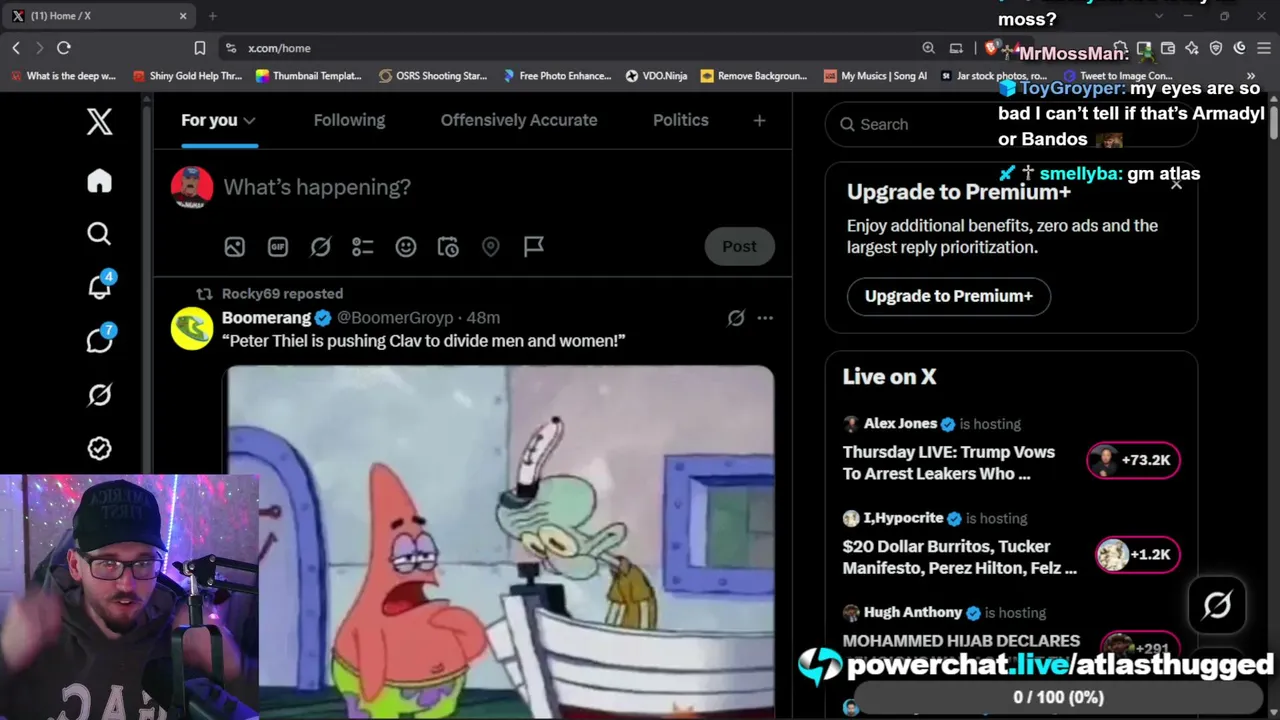The height and width of the screenshot is (720, 1280).
Task: Add a GIF to the post
Action: pos(278,247)
